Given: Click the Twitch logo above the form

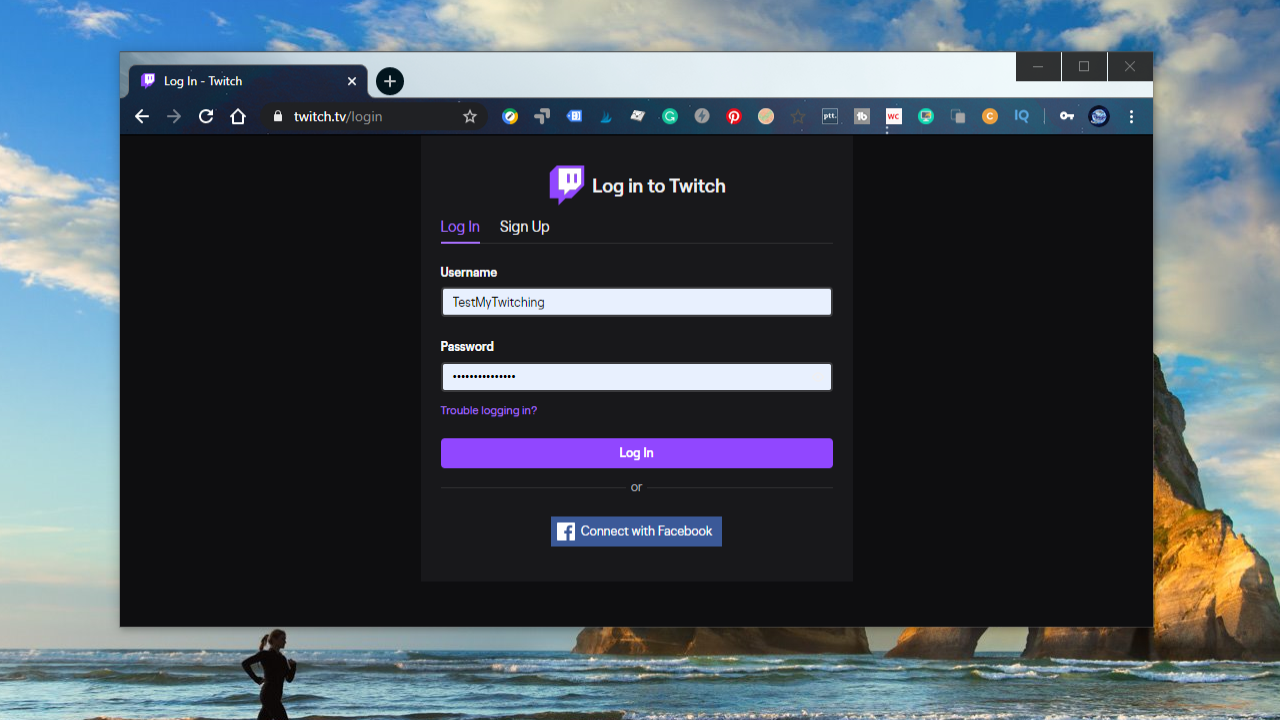Looking at the screenshot, I should click(x=566, y=185).
